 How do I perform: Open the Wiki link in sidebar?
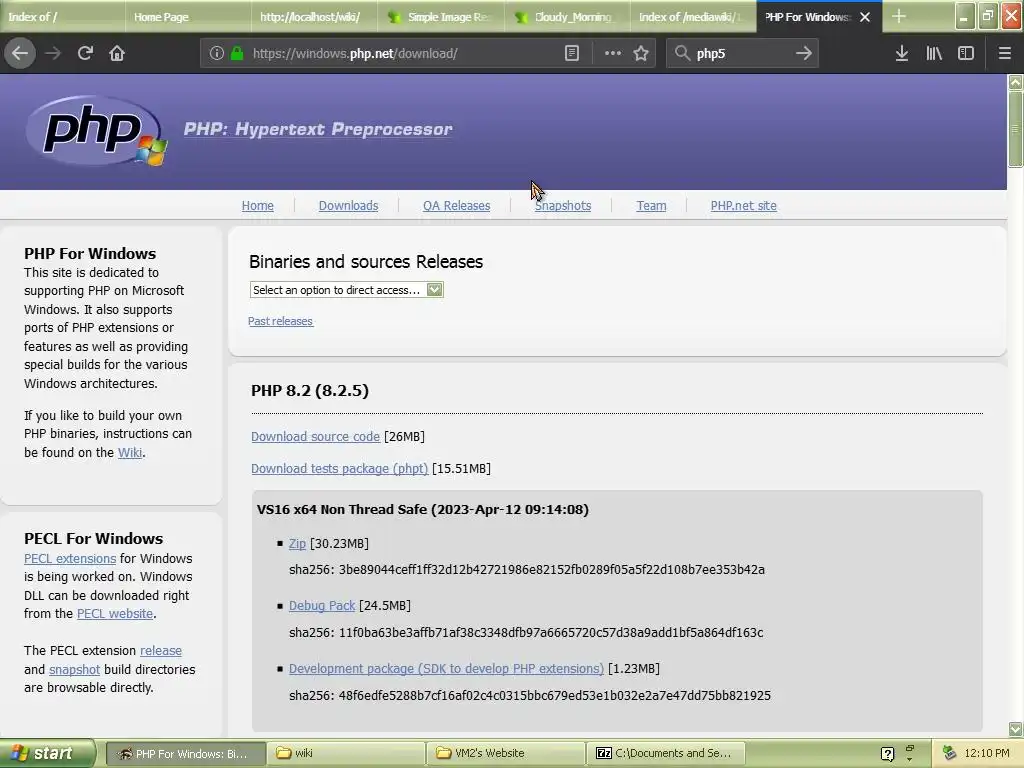tap(130, 453)
